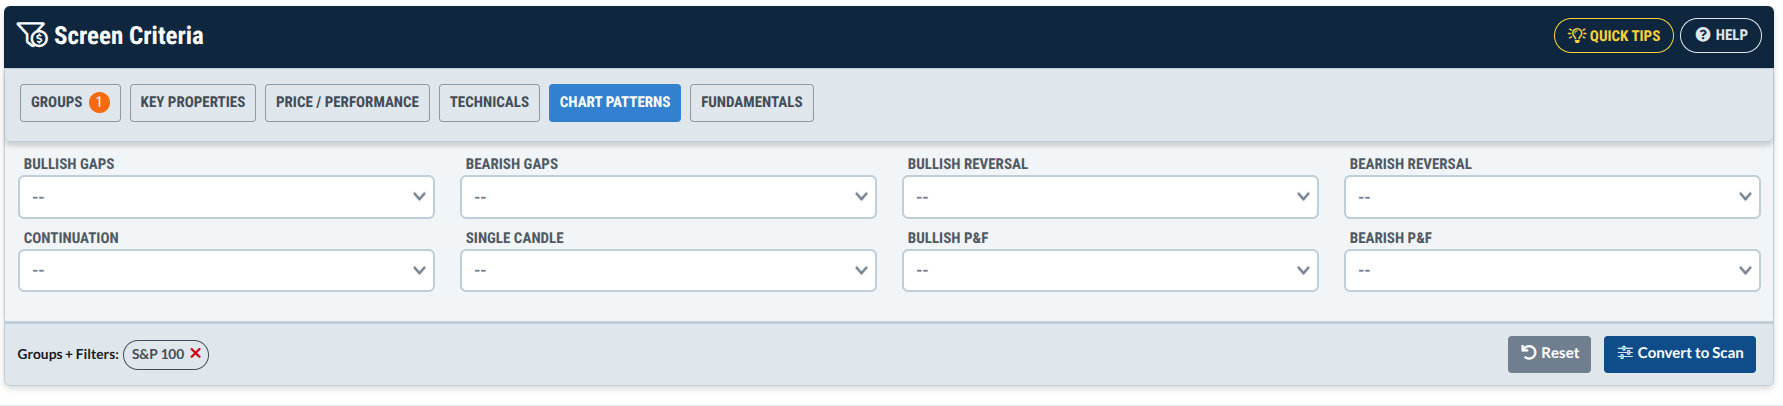Select the Price / Performance tab
The image size is (1783, 406).
pos(347,103)
